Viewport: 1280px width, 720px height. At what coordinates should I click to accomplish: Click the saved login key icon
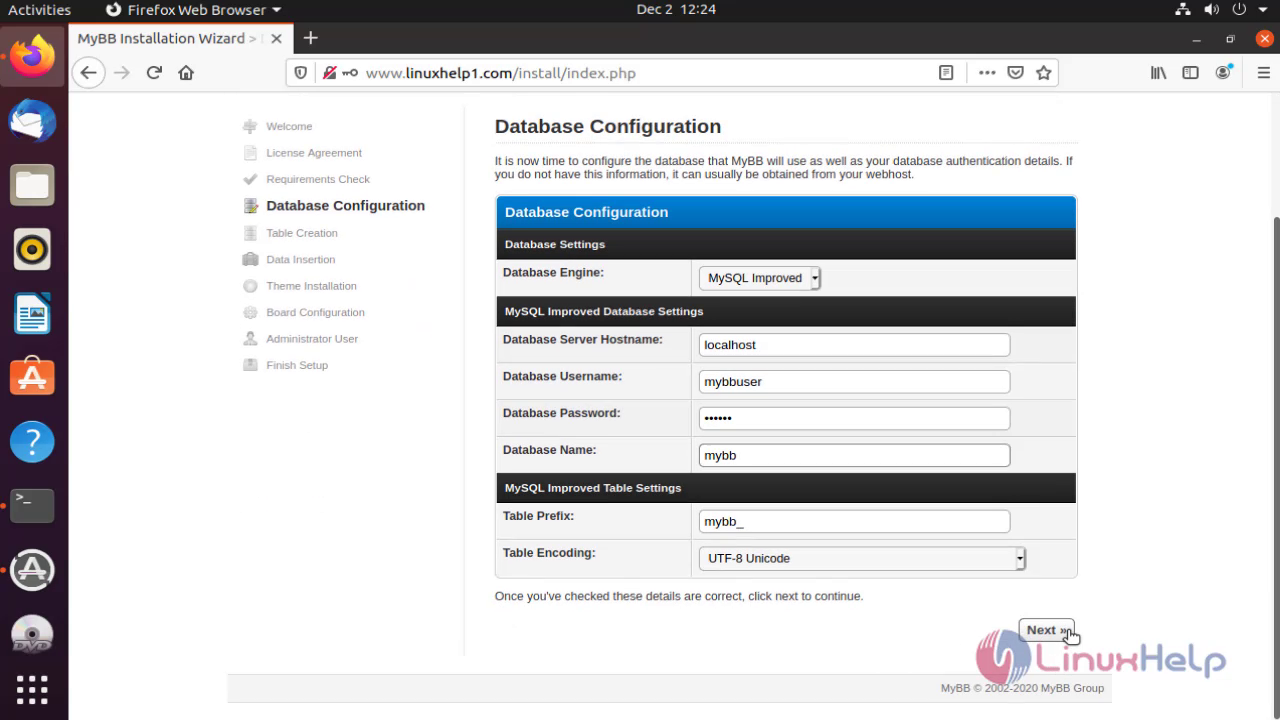click(x=350, y=73)
